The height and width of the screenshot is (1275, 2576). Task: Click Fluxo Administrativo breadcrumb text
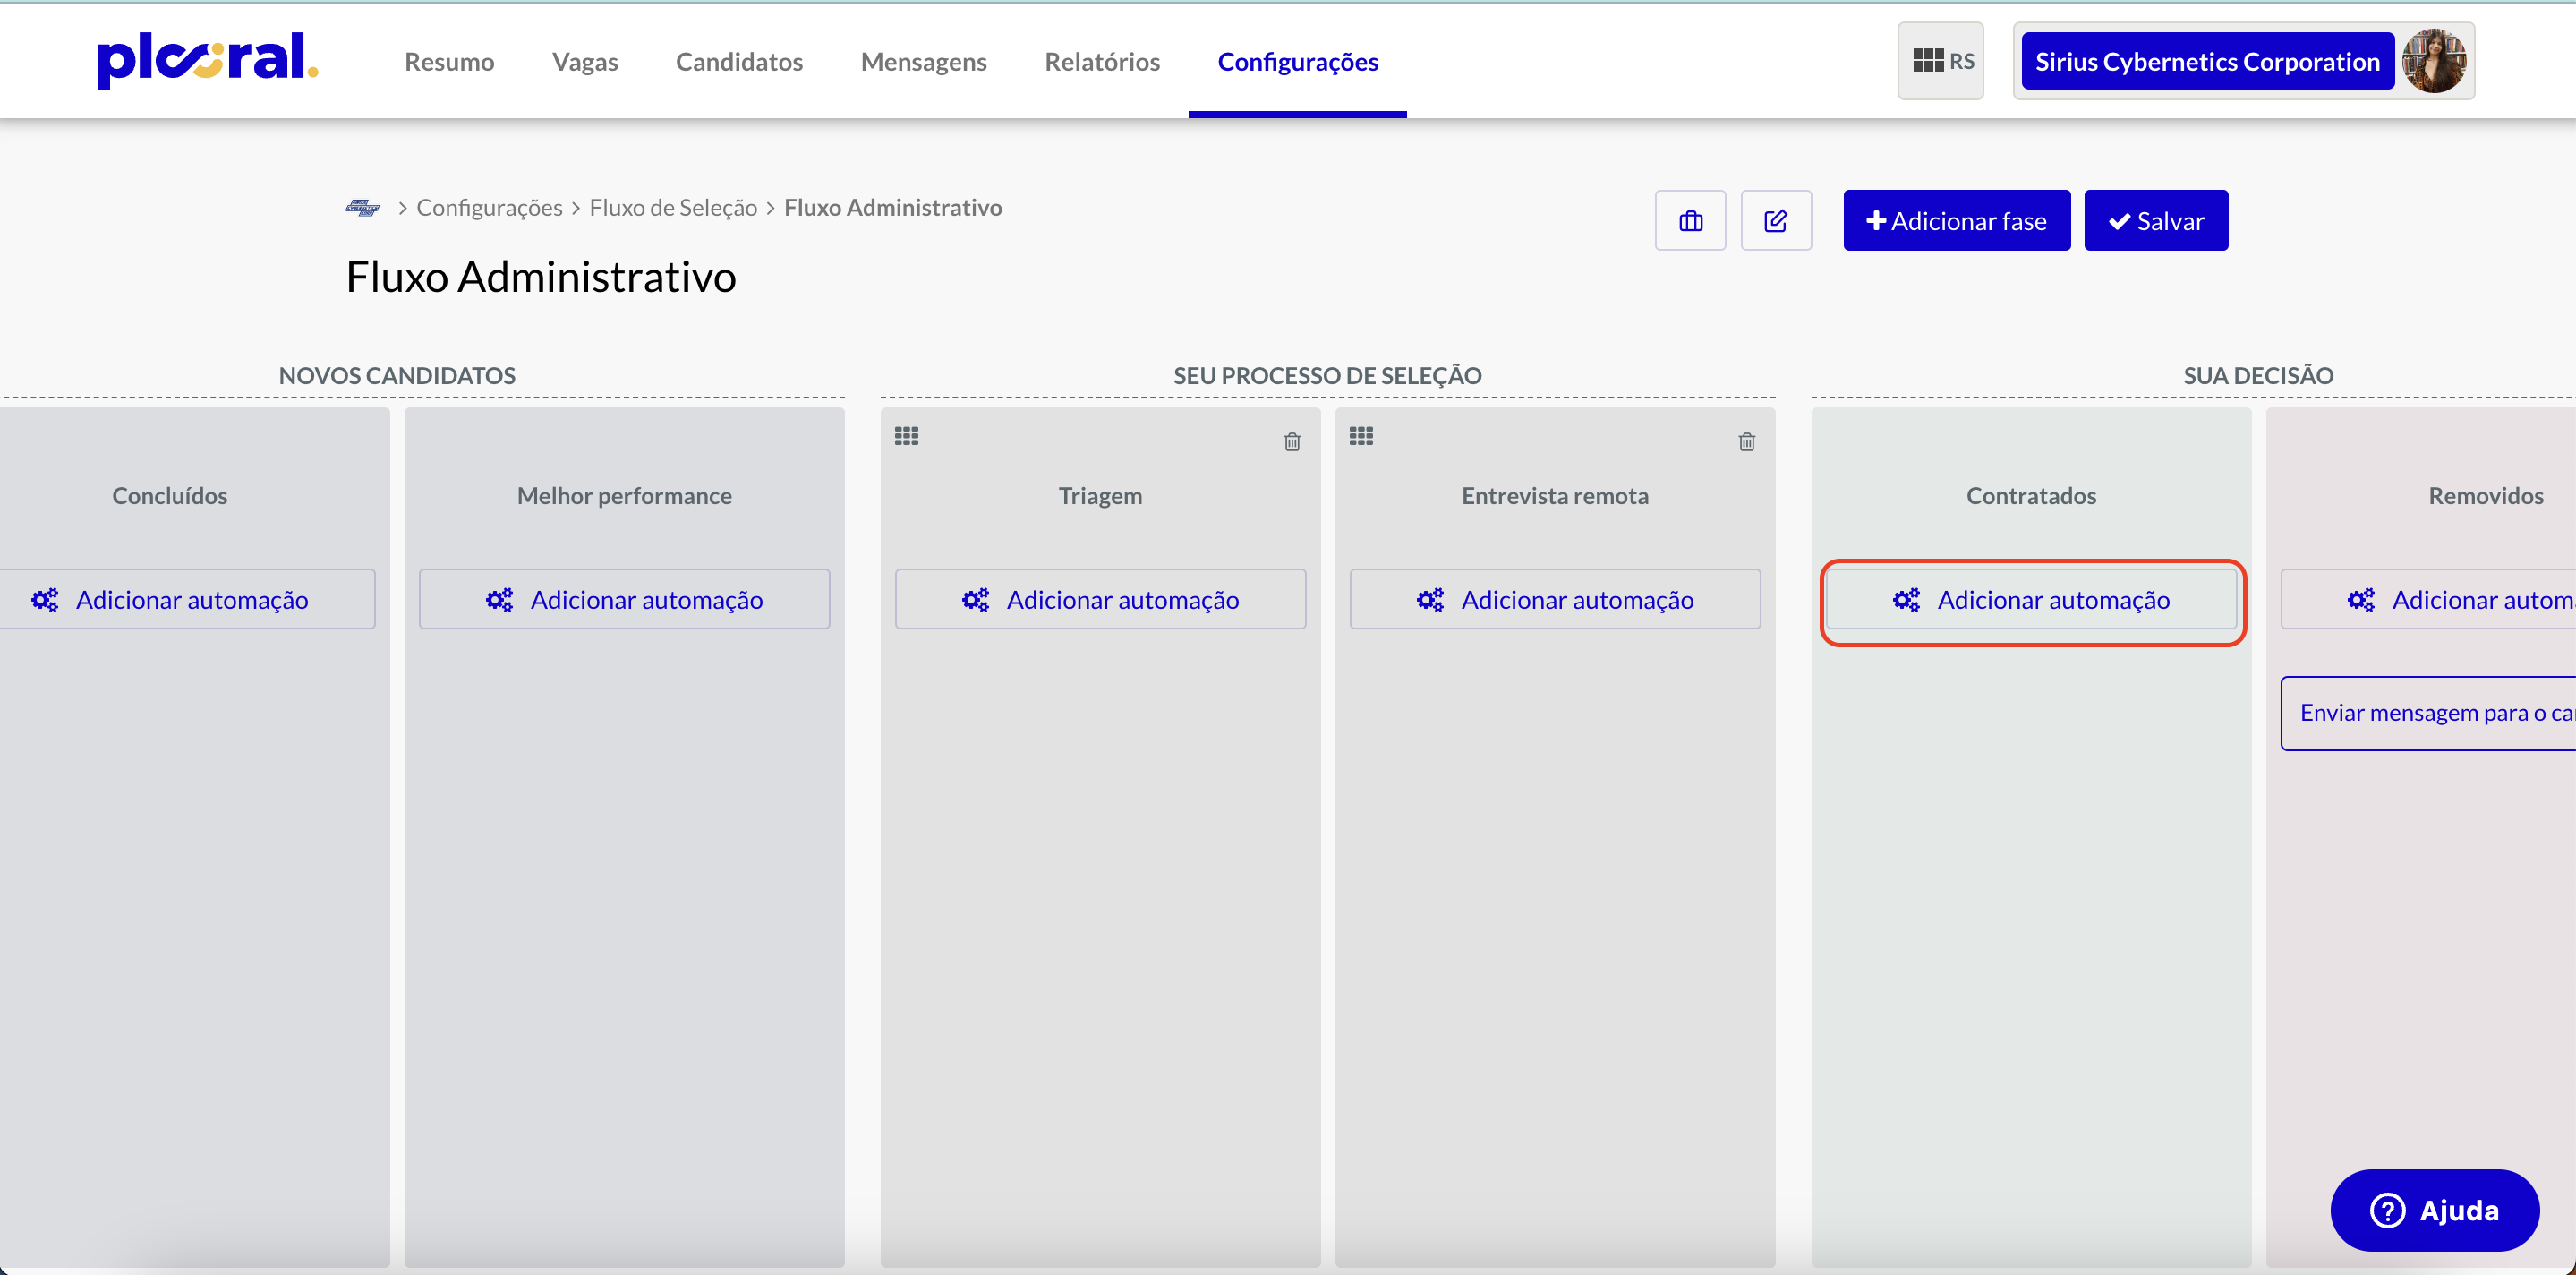893,207
